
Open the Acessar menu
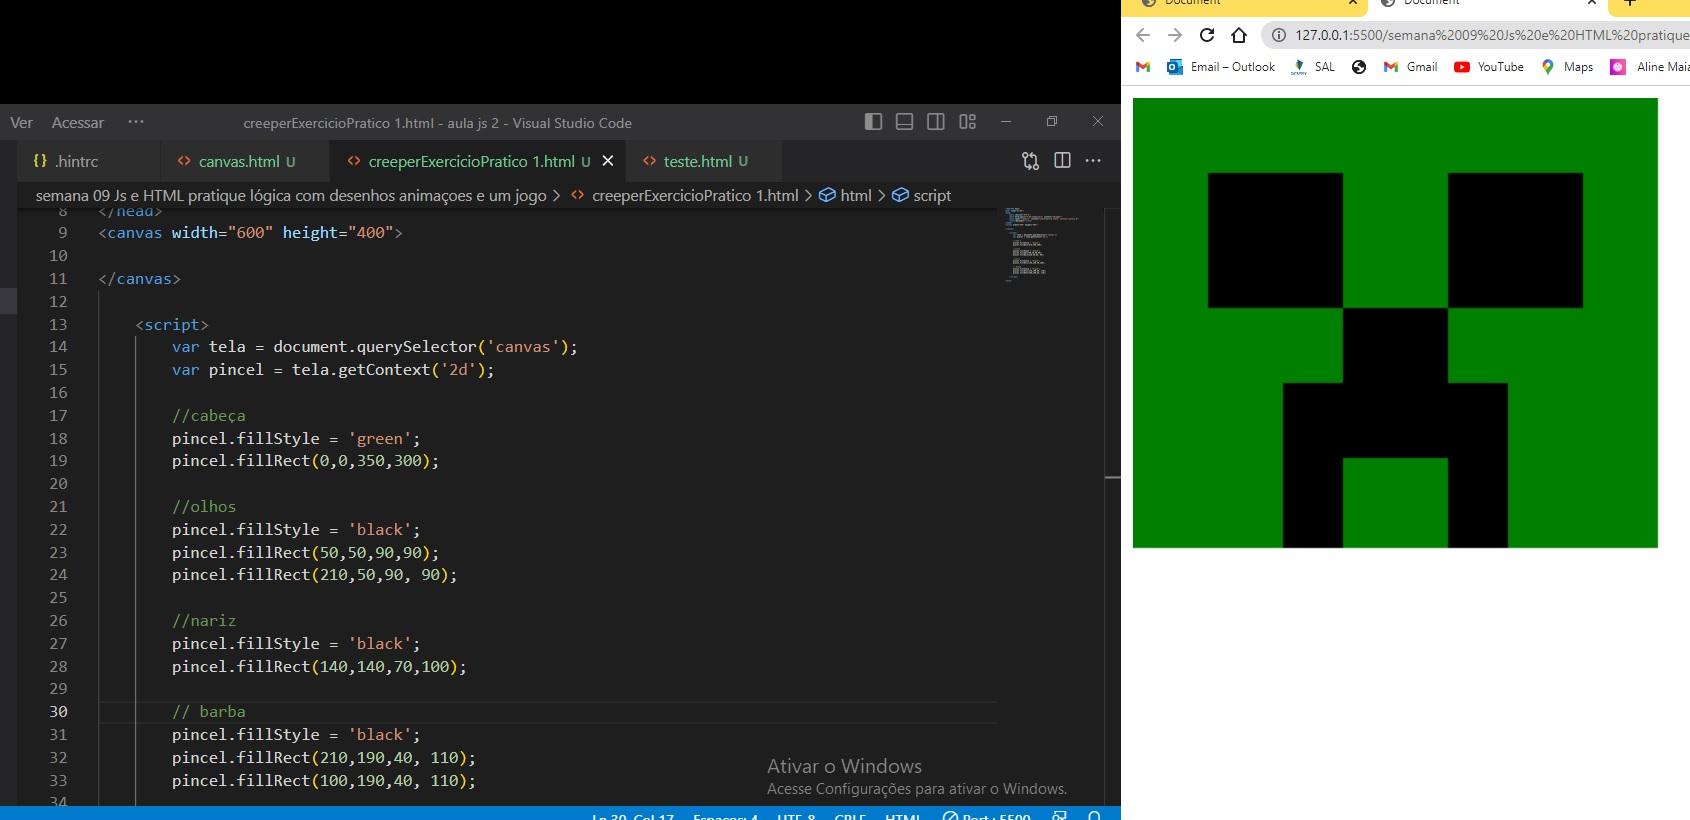(78, 123)
